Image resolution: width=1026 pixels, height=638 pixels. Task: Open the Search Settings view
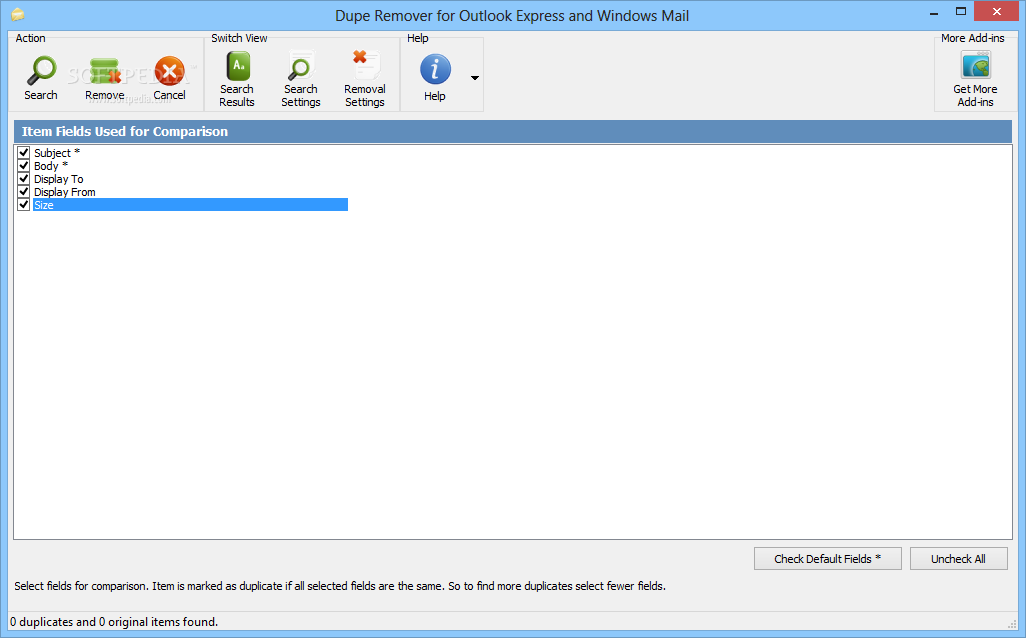(x=301, y=79)
